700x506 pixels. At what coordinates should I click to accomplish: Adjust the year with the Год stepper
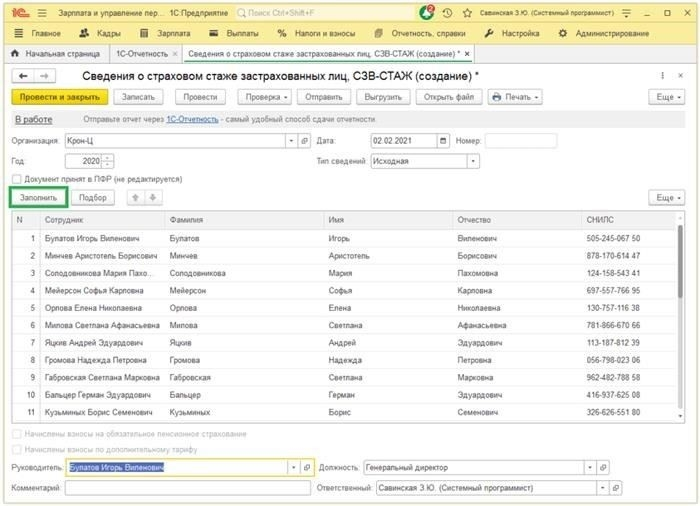tap(108, 161)
